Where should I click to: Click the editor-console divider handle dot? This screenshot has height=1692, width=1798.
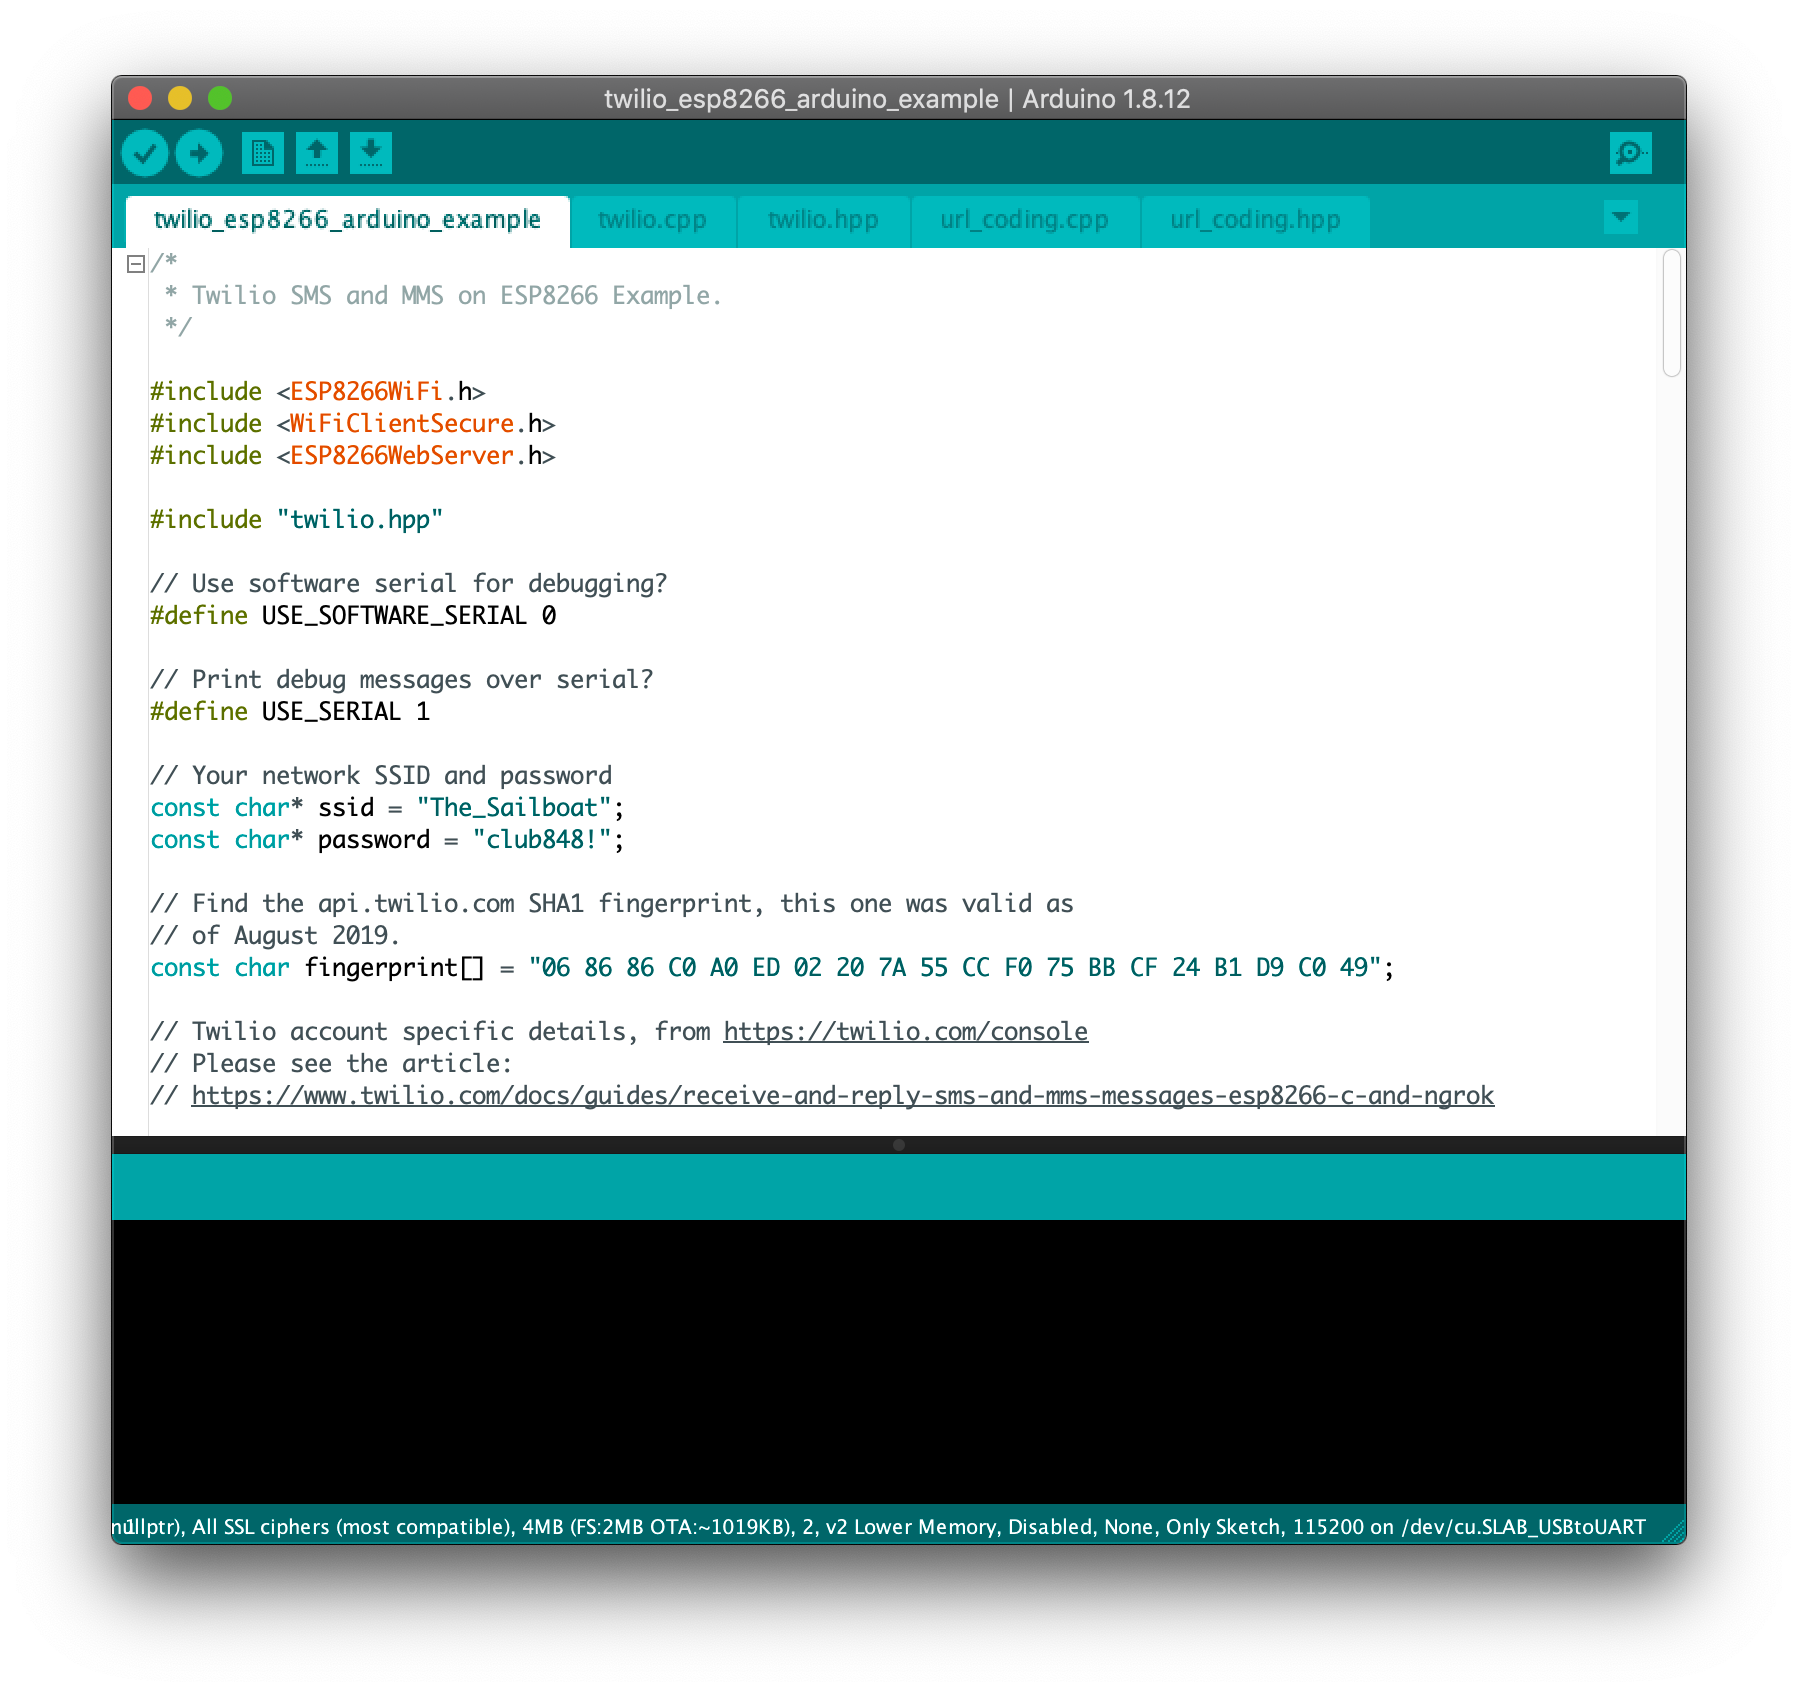click(899, 1145)
